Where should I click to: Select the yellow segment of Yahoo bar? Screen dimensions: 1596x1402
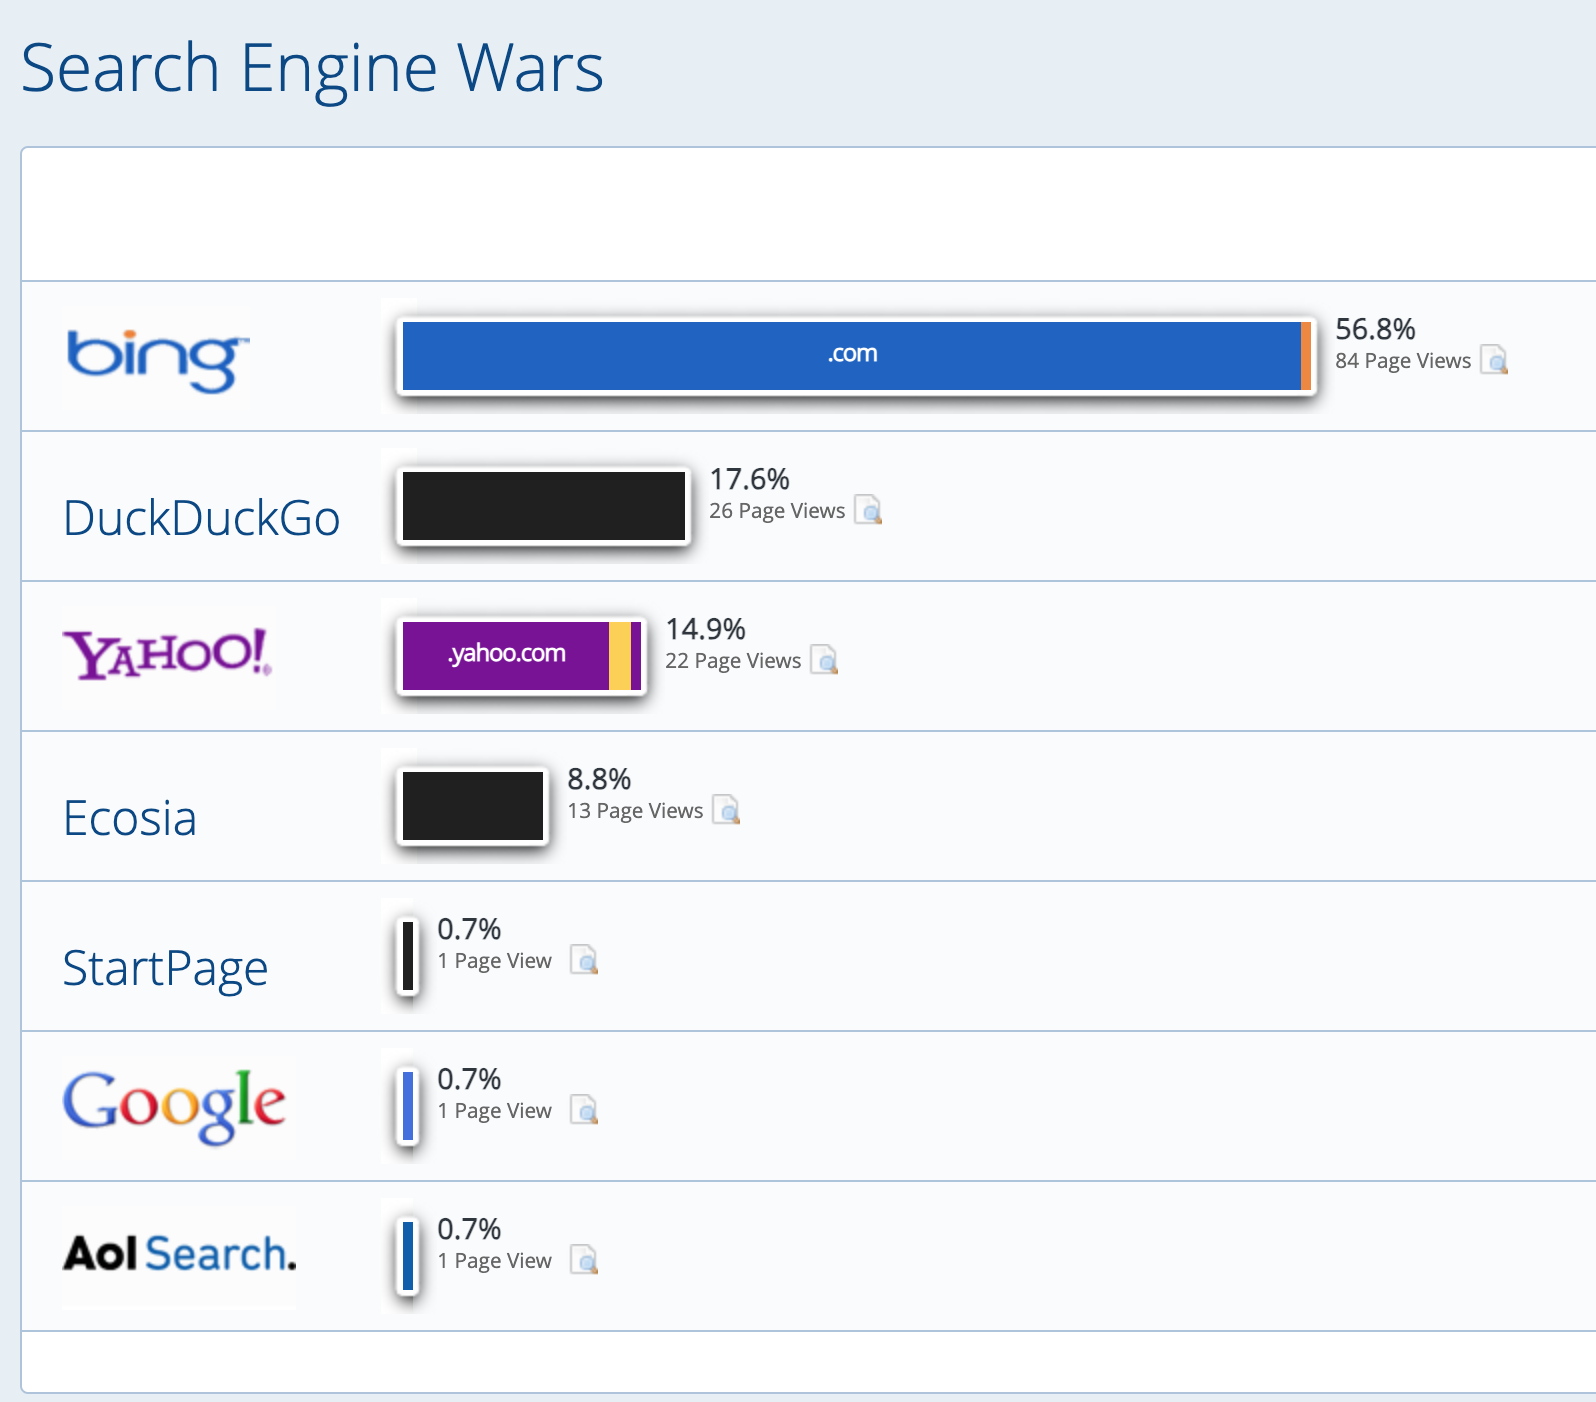[620, 655]
